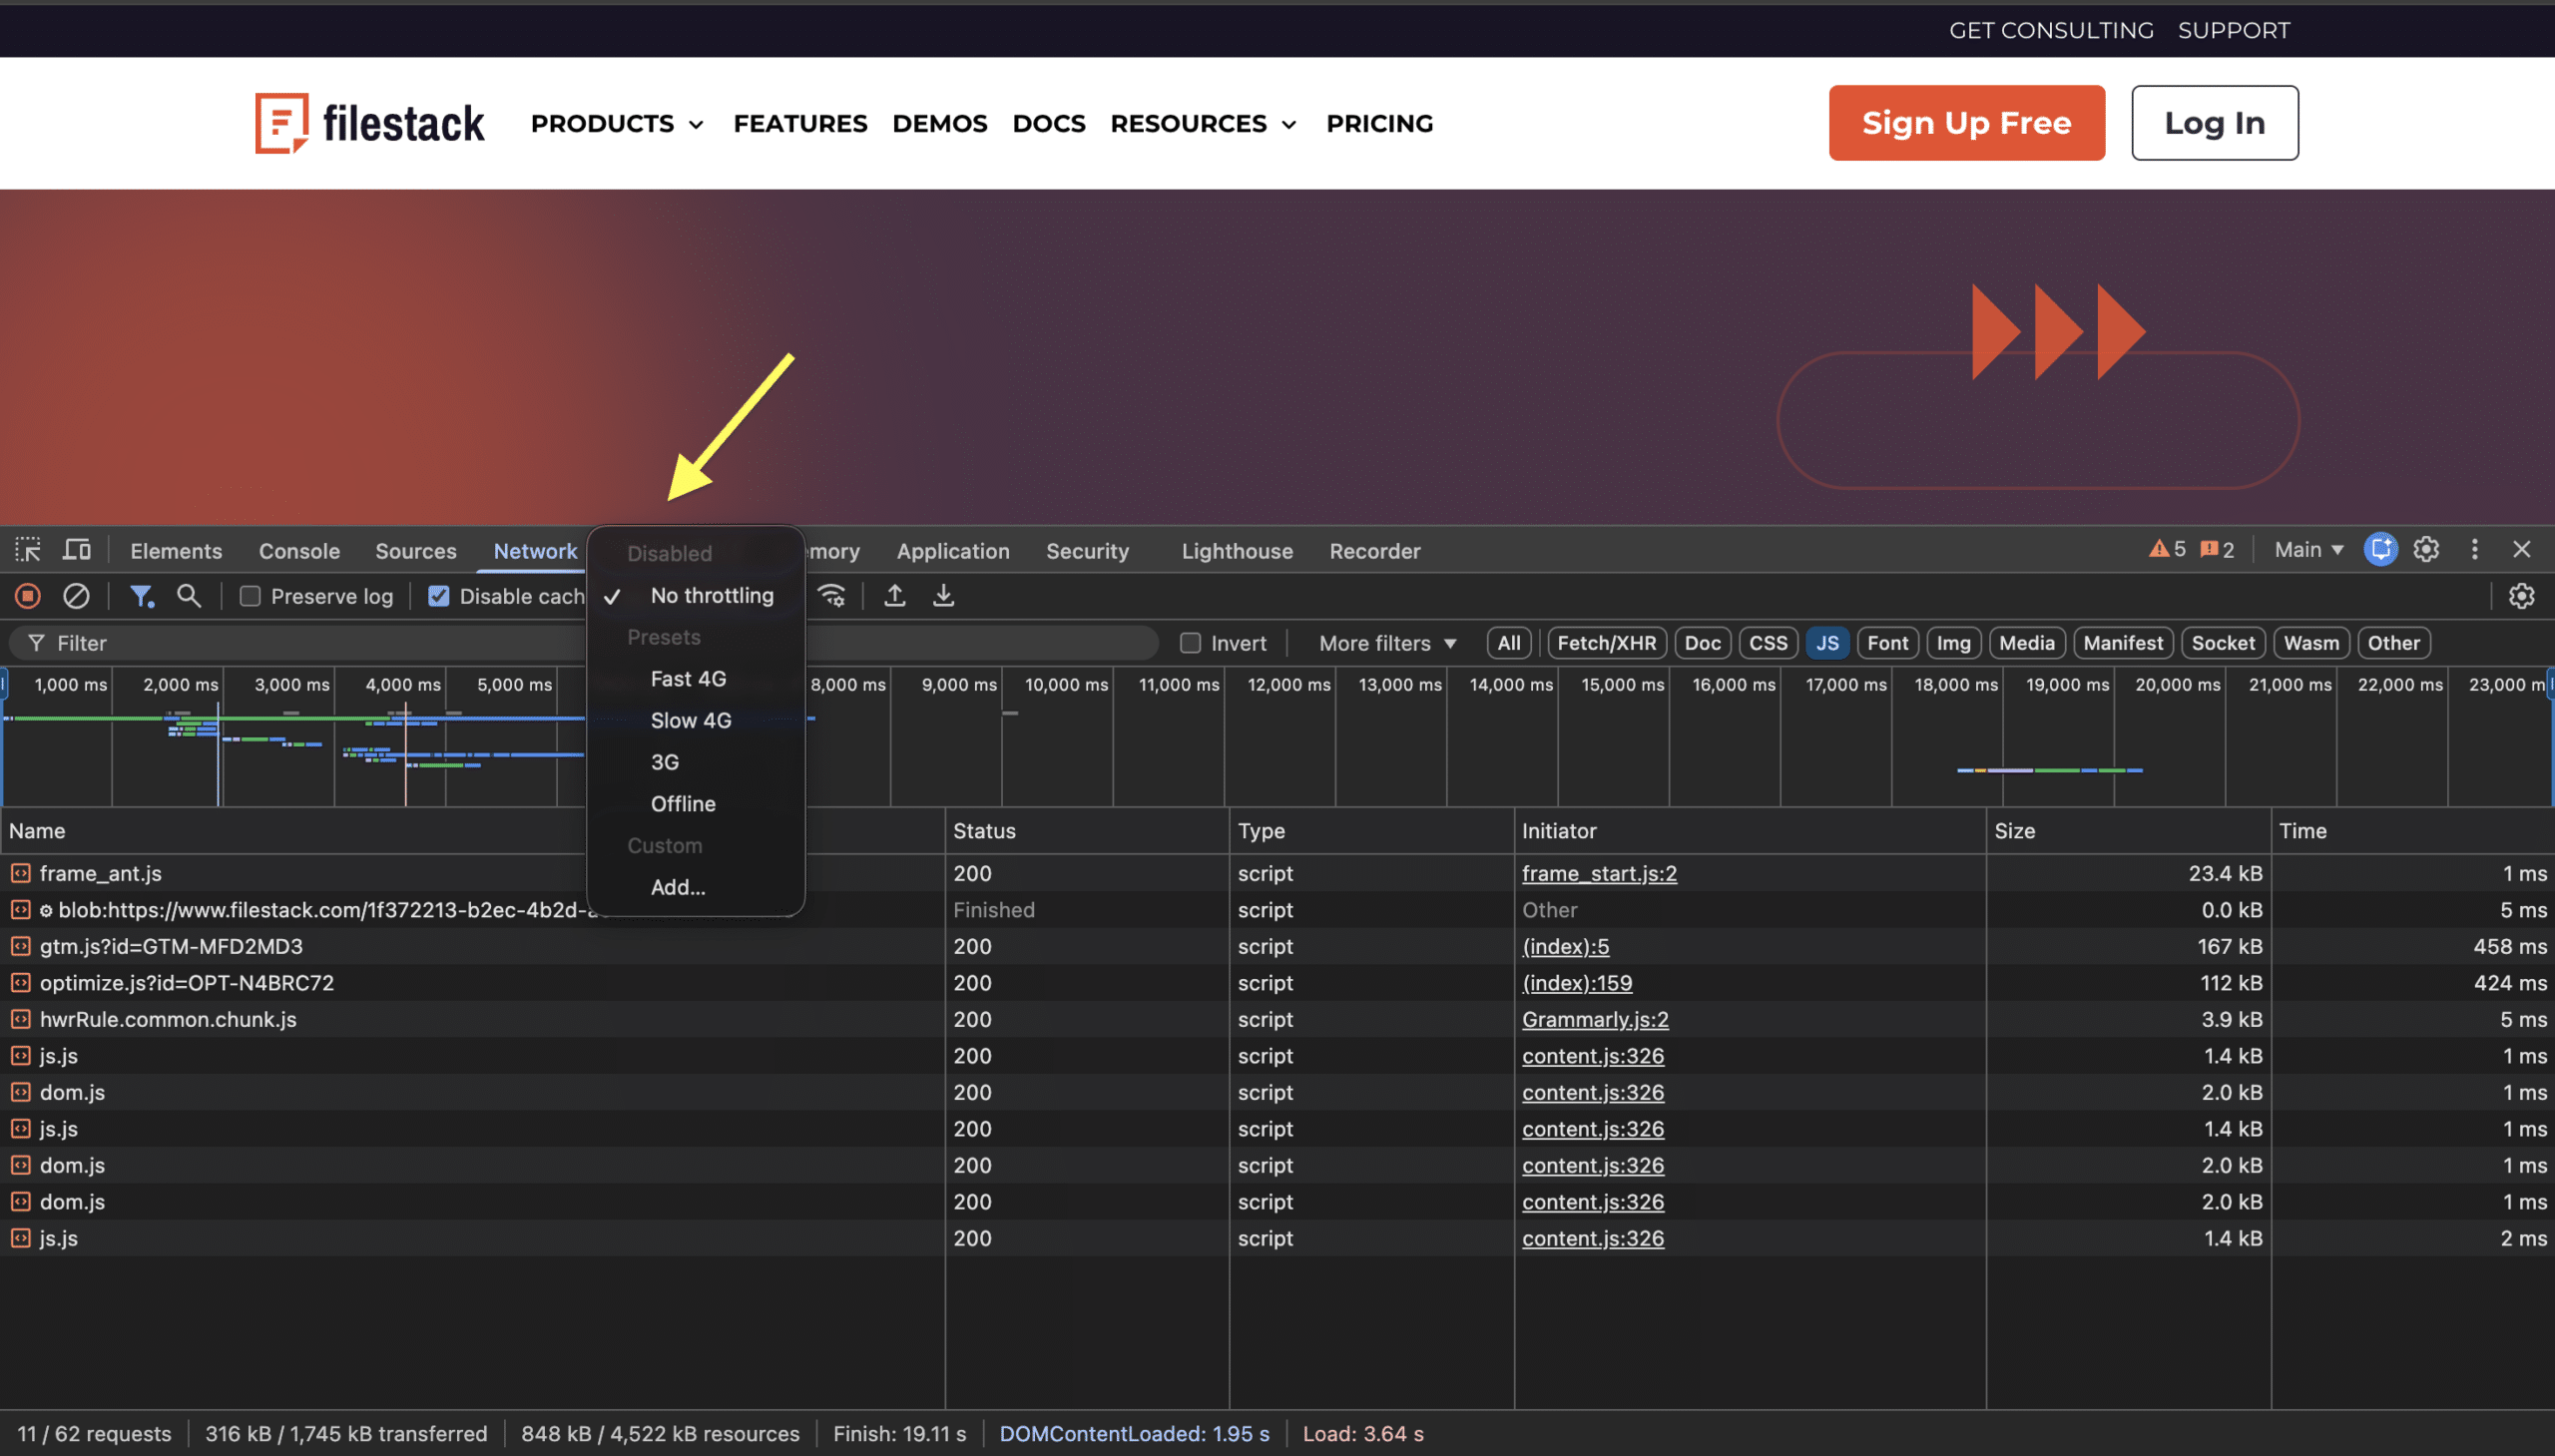Switch to the Security tab
The image size is (2555, 1456).
[1087, 551]
